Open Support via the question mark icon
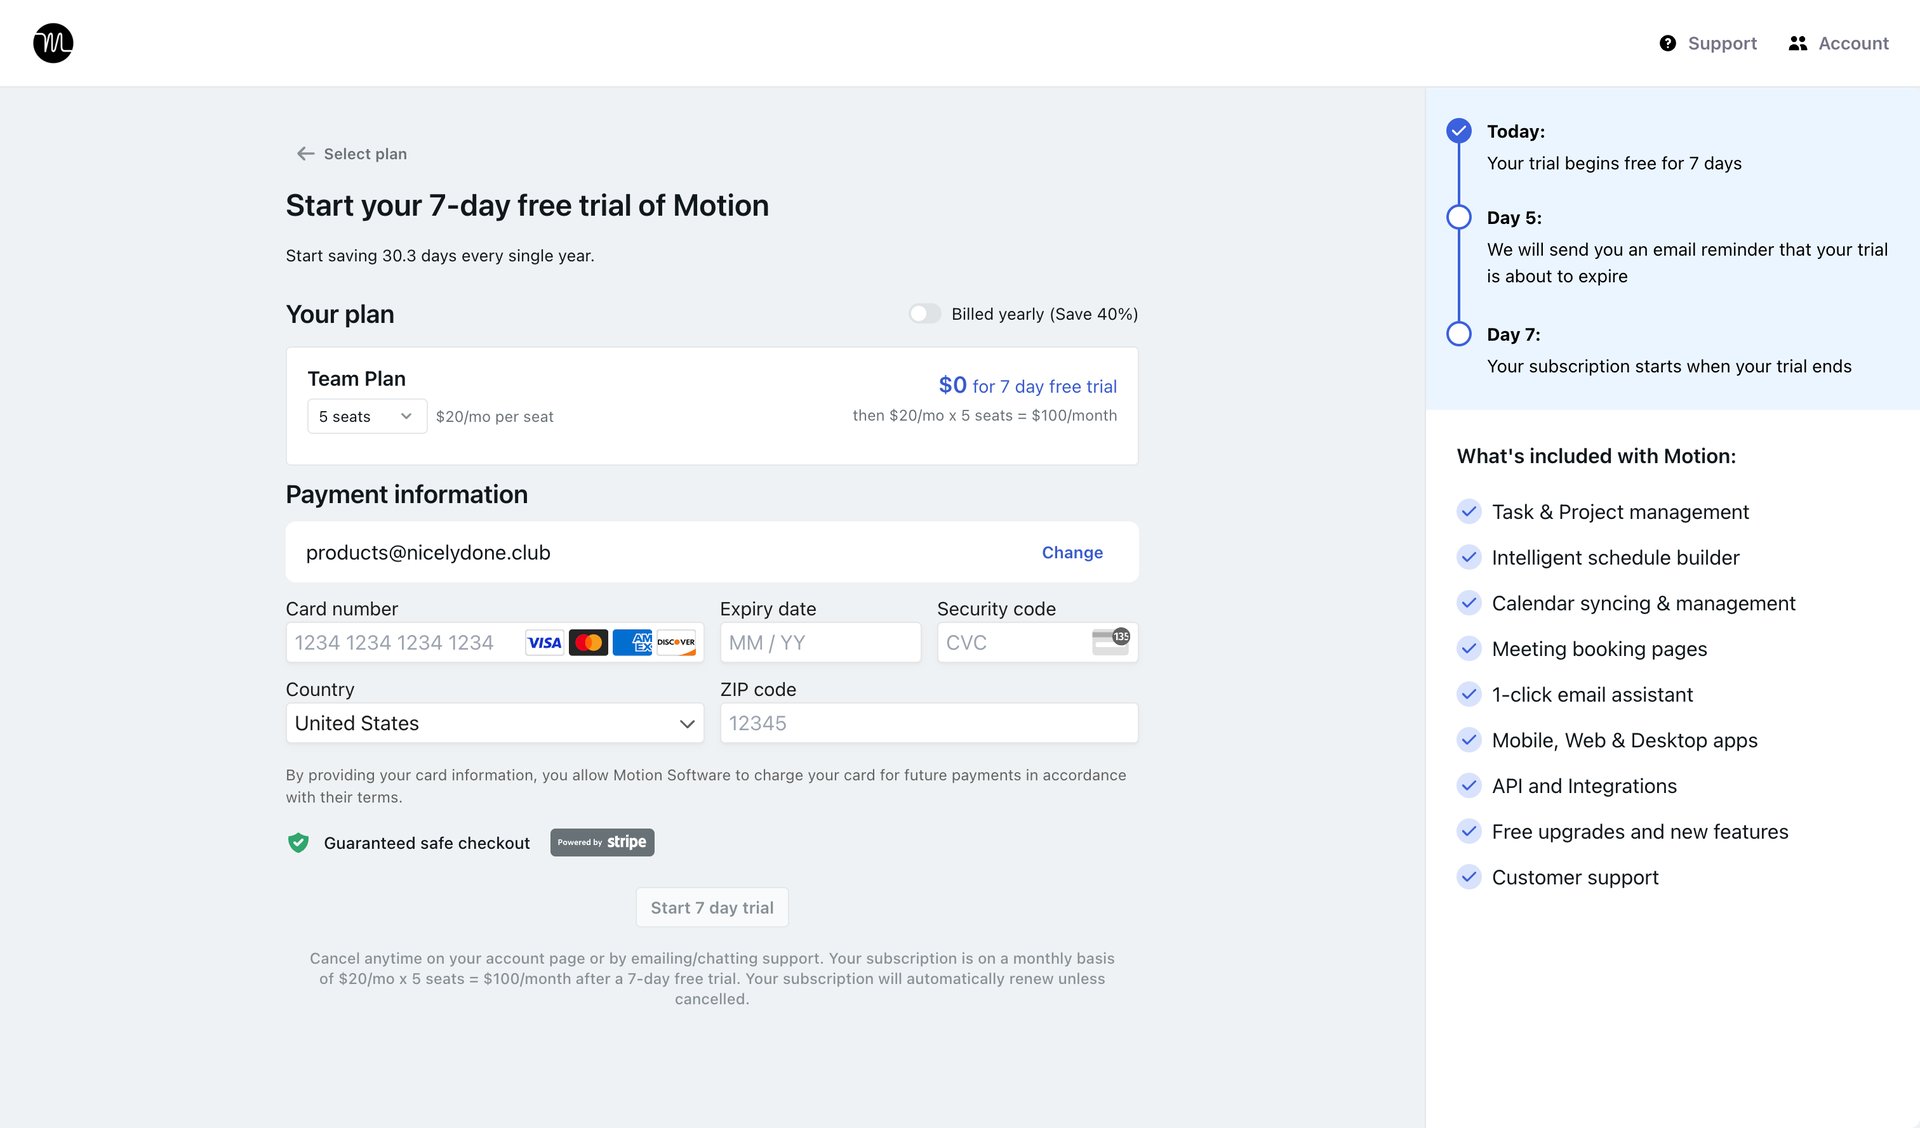This screenshot has height=1128, width=1920. (x=1666, y=43)
